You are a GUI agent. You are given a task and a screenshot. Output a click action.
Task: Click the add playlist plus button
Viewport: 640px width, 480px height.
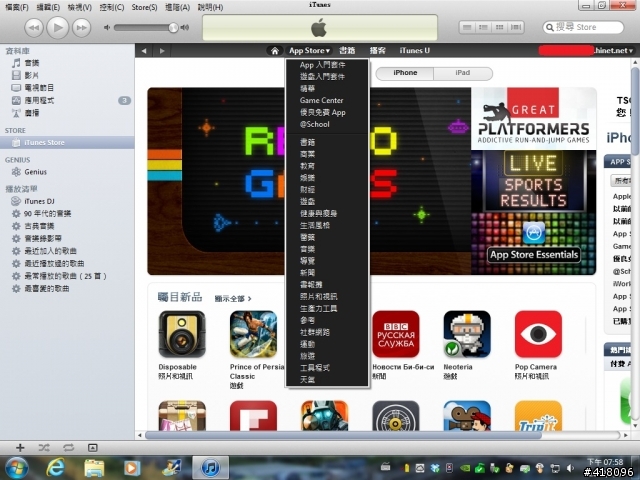pos(20,448)
